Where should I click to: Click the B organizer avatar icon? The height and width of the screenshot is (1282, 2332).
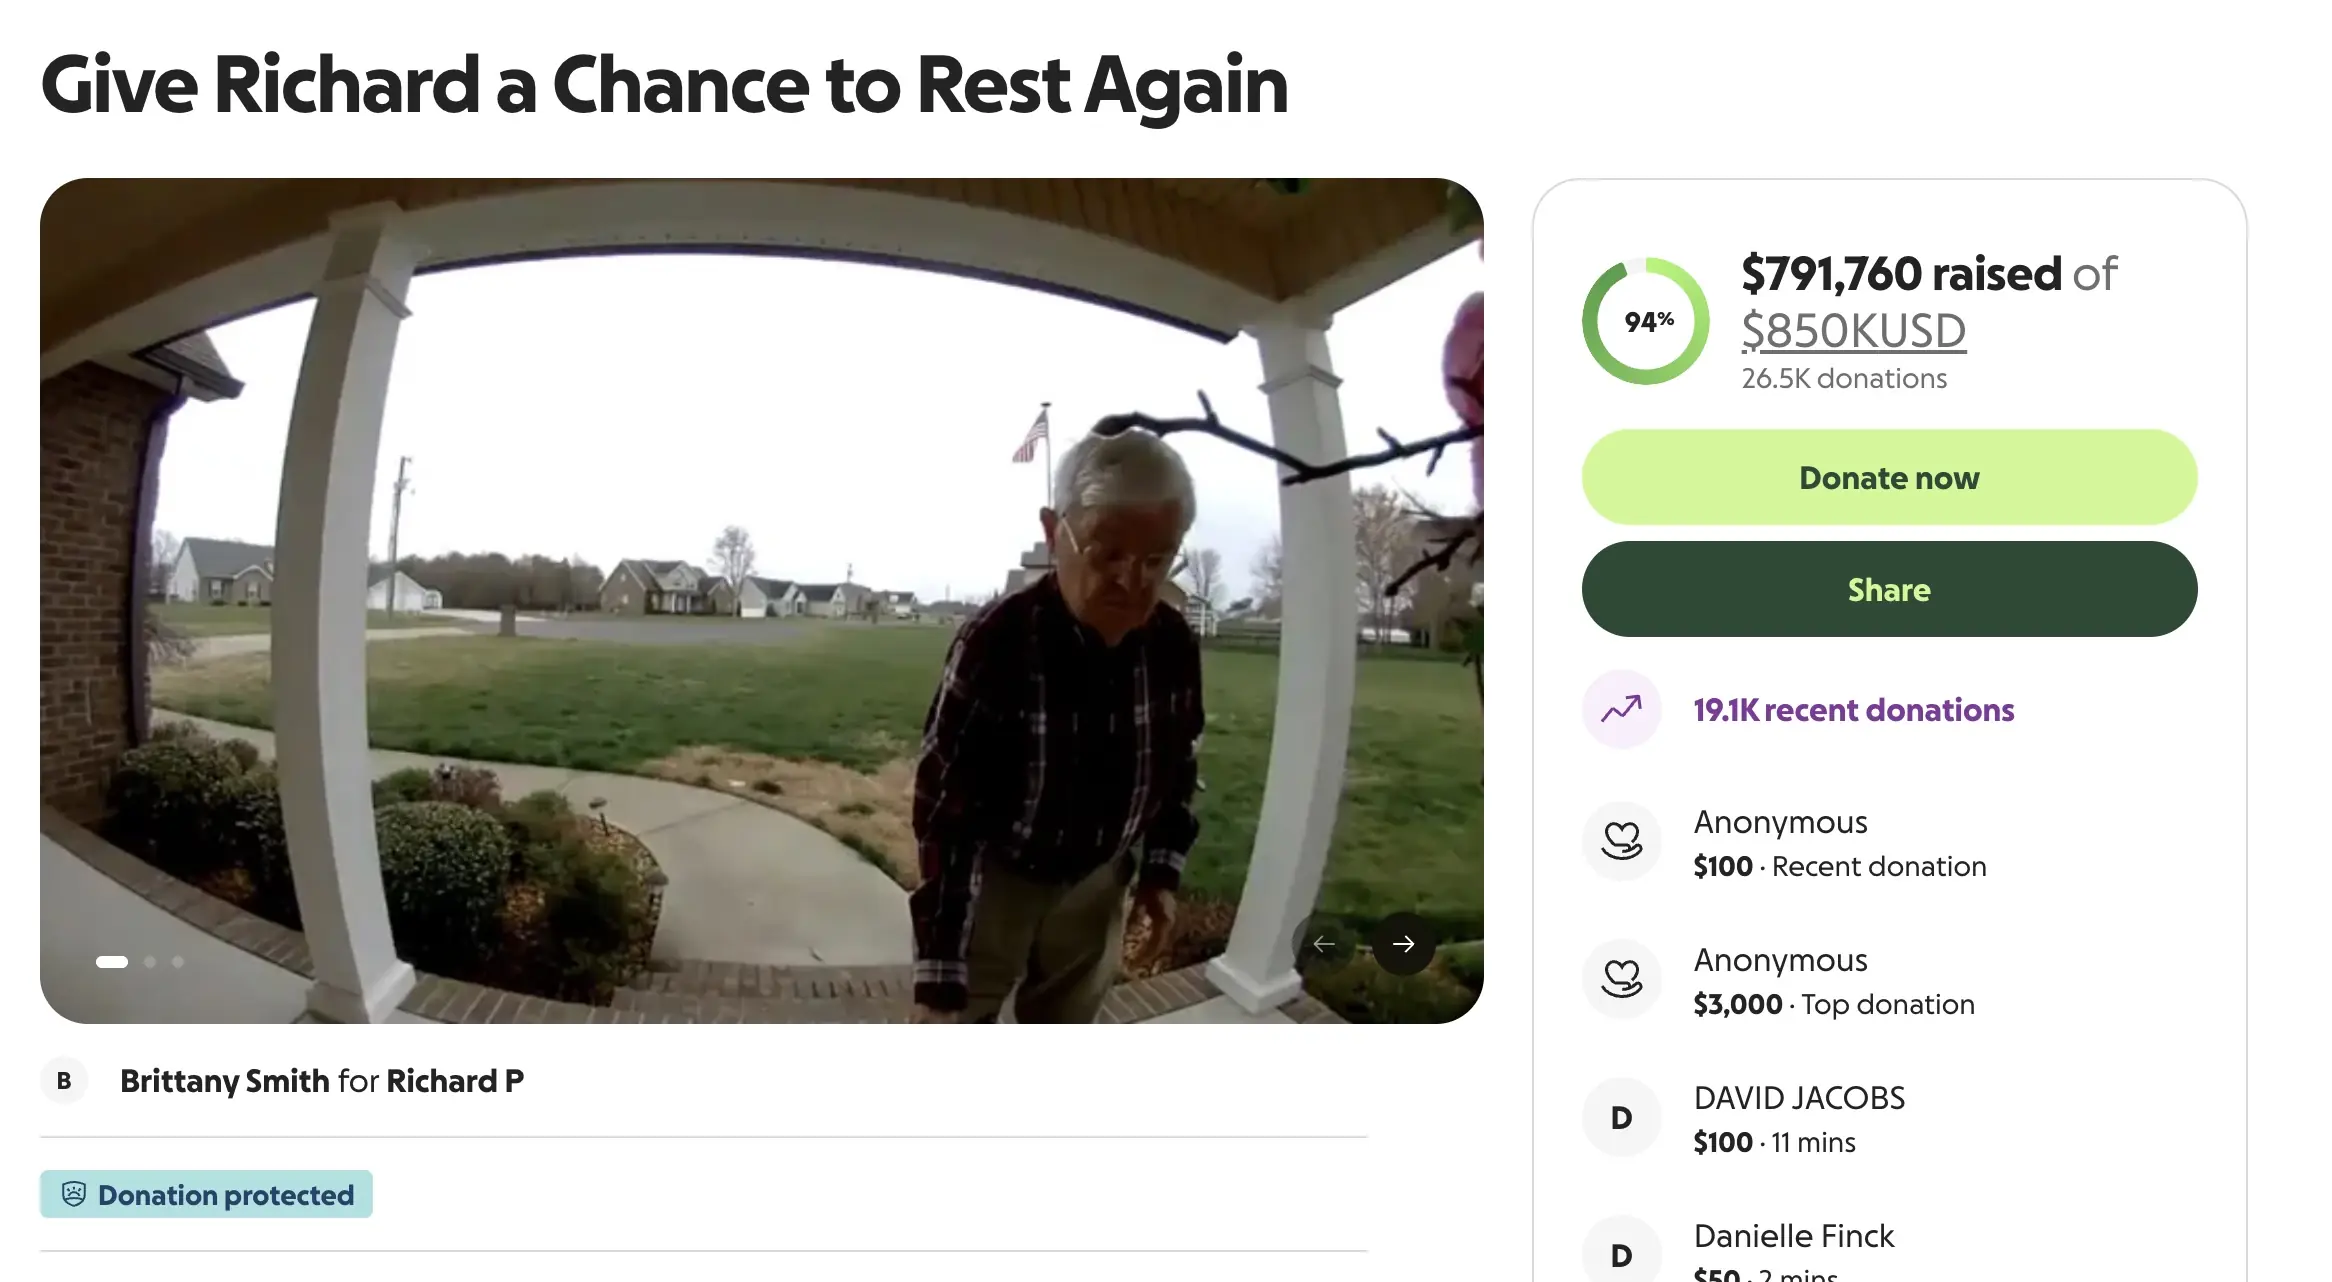pos(64,1080)
